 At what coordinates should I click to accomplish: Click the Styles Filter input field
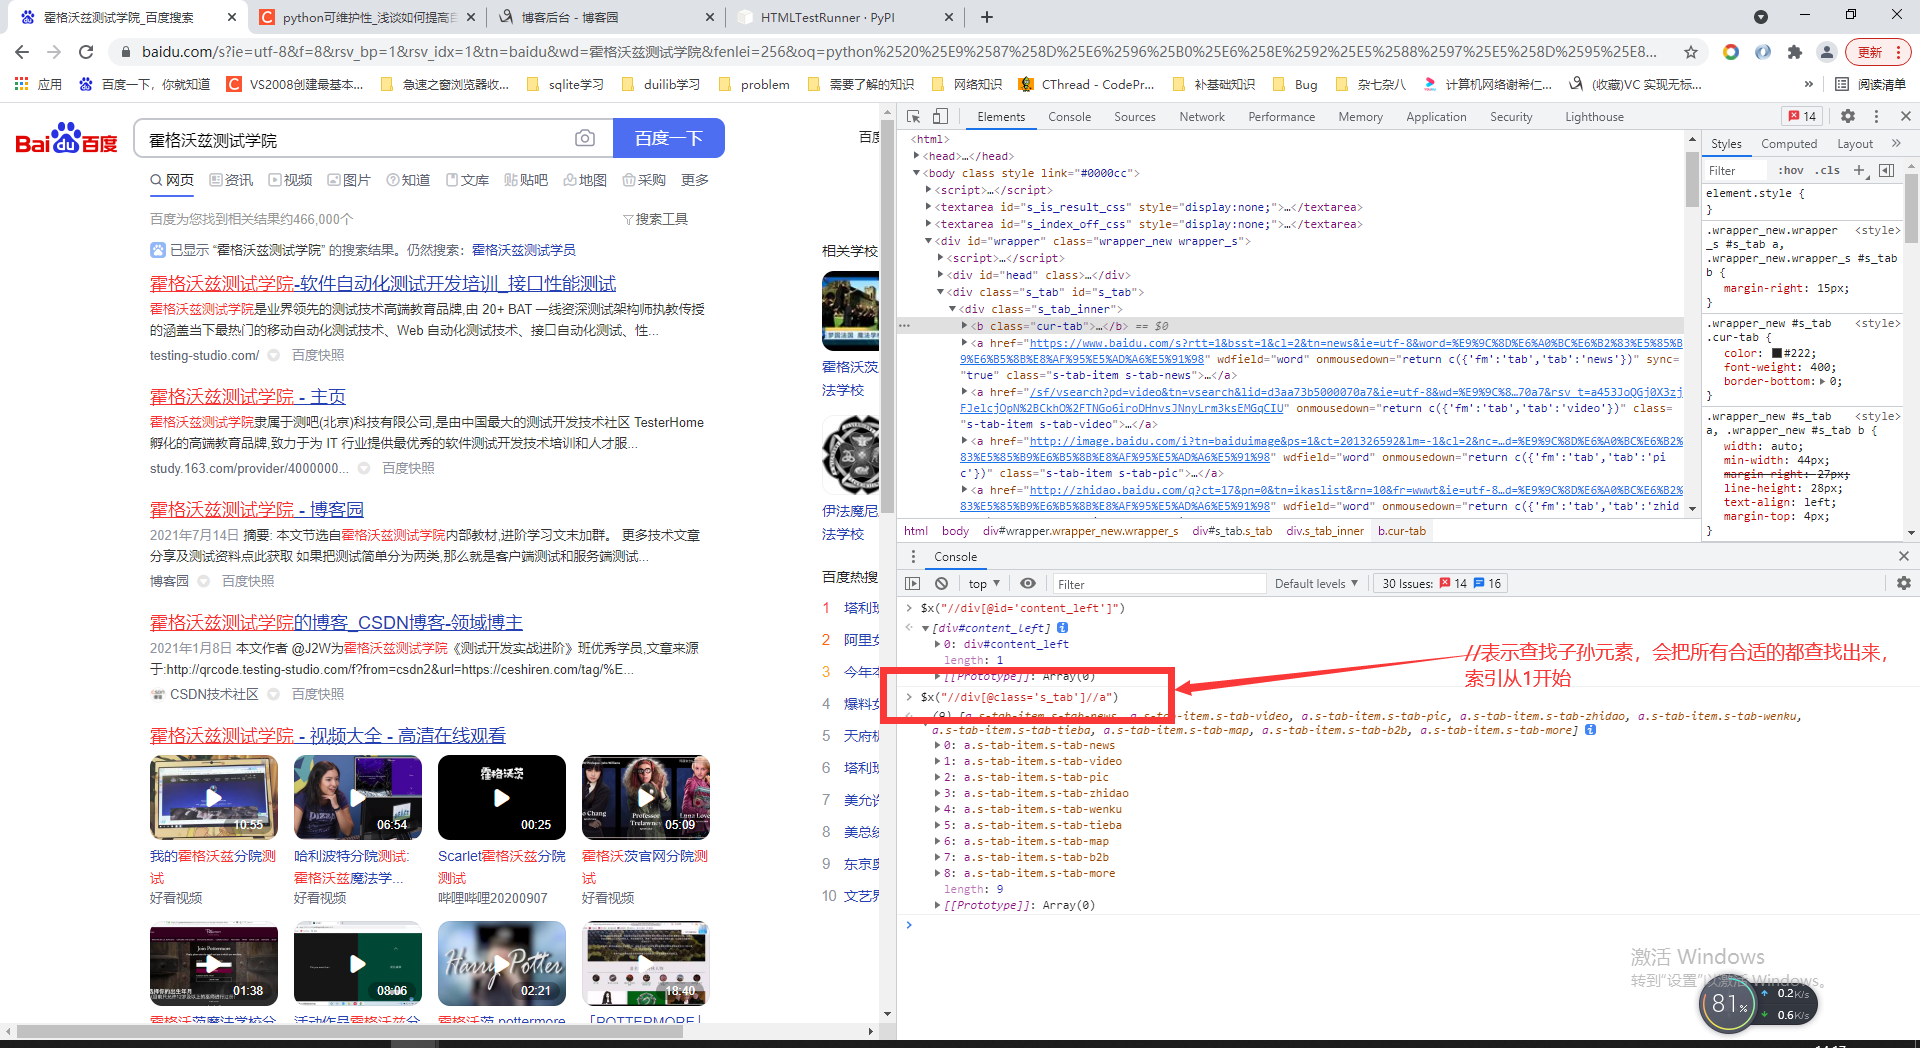(1737, 171)
